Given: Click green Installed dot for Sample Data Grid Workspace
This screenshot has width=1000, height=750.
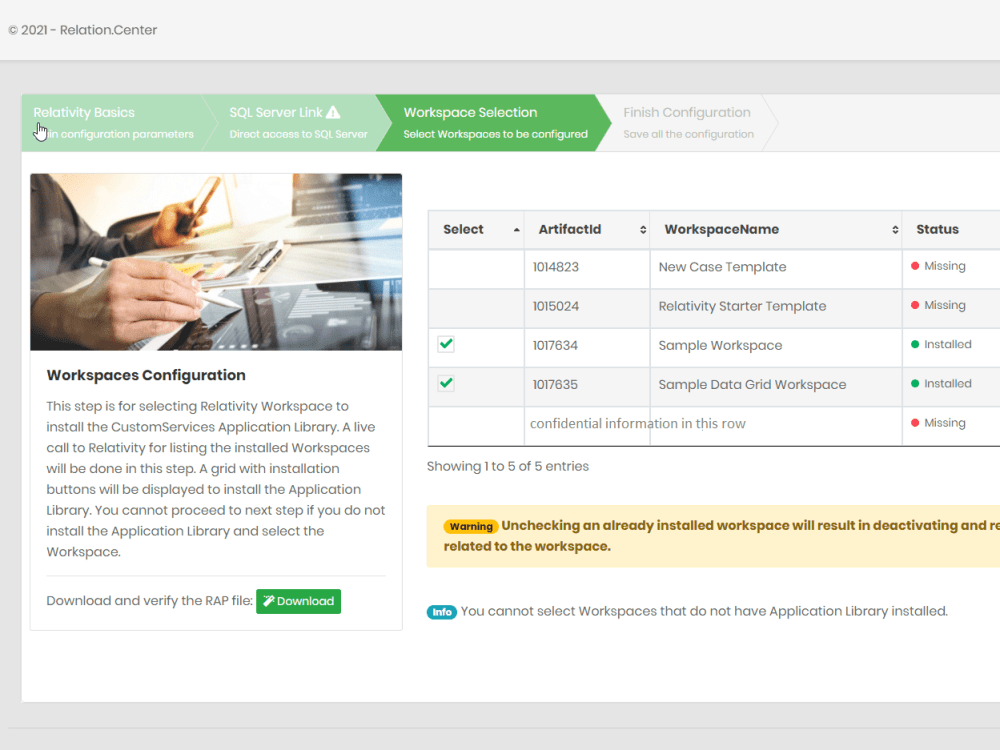Looking at the screenshot, I should (915, 384).
